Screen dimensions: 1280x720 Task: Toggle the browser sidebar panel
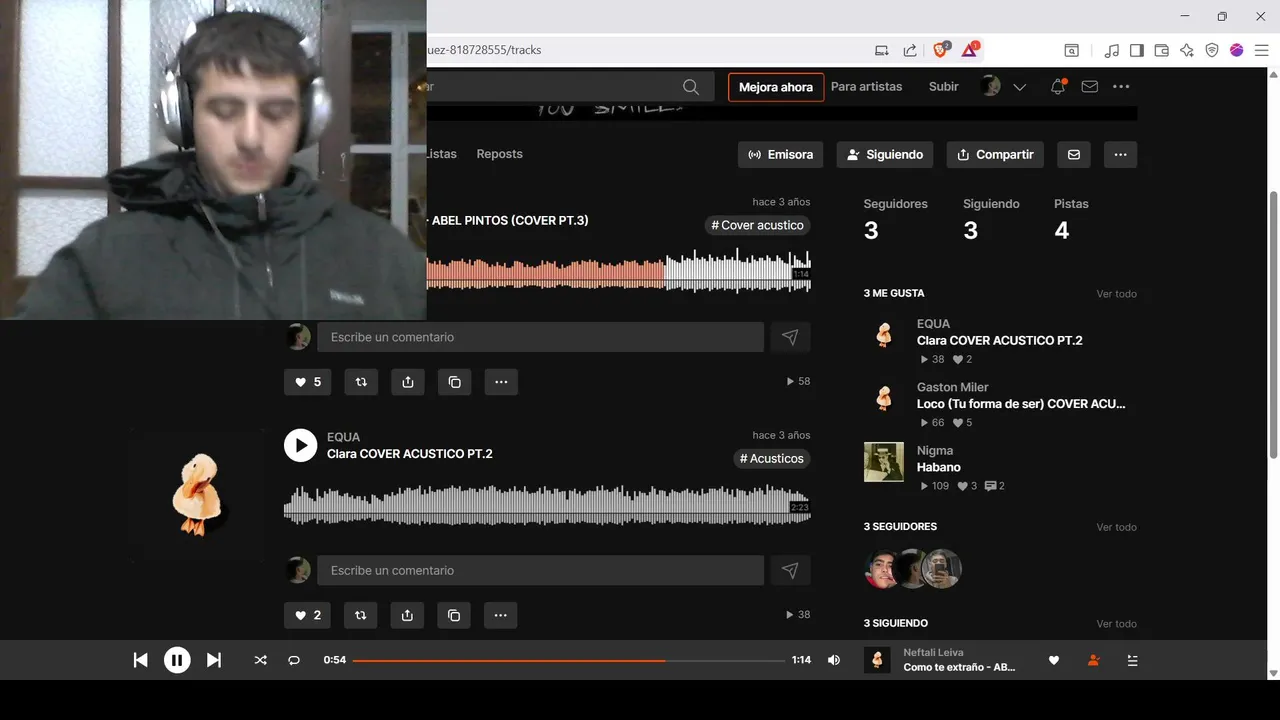[1136, 50]
